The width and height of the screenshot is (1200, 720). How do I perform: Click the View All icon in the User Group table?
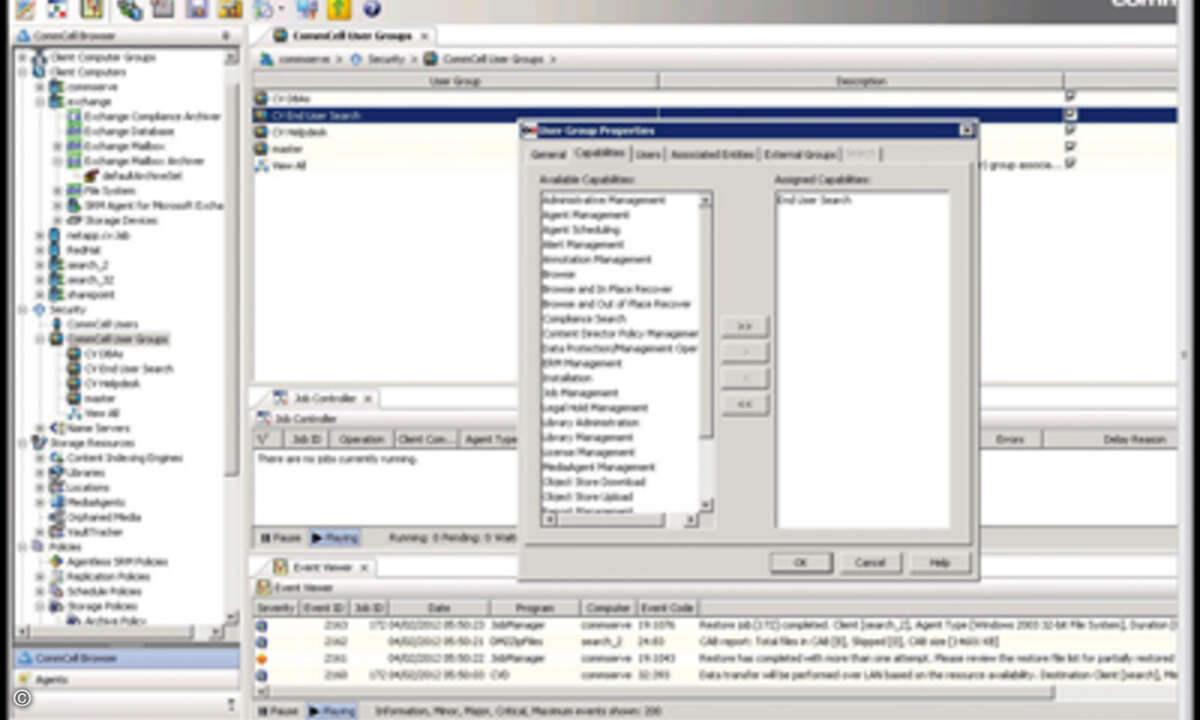click(x=262, y=165)
